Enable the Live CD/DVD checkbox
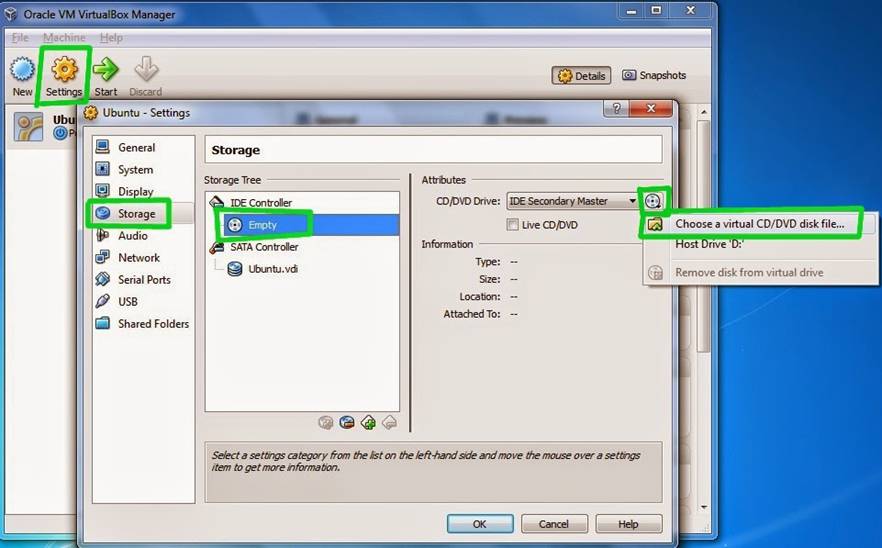Image resolution: width=882 pixels, height=548 pixels. [x=512, y=225]
